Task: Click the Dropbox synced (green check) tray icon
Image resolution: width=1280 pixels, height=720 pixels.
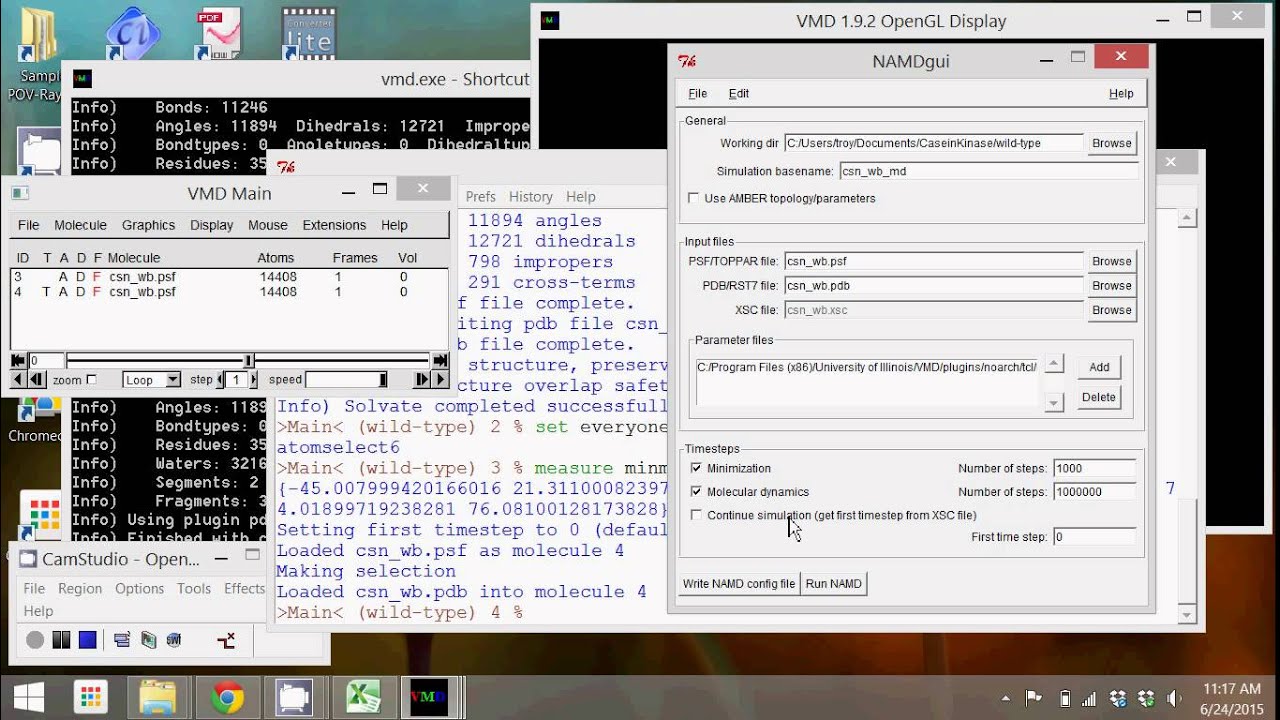Action: pos(1147,699)
